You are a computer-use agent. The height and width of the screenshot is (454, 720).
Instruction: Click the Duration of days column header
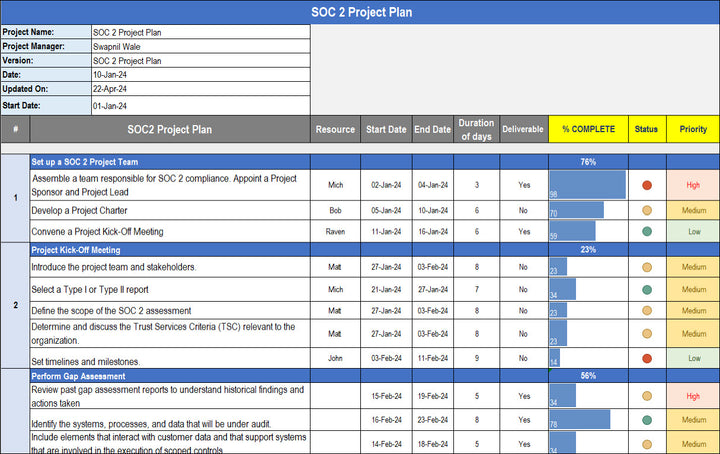tap(477, 129)
